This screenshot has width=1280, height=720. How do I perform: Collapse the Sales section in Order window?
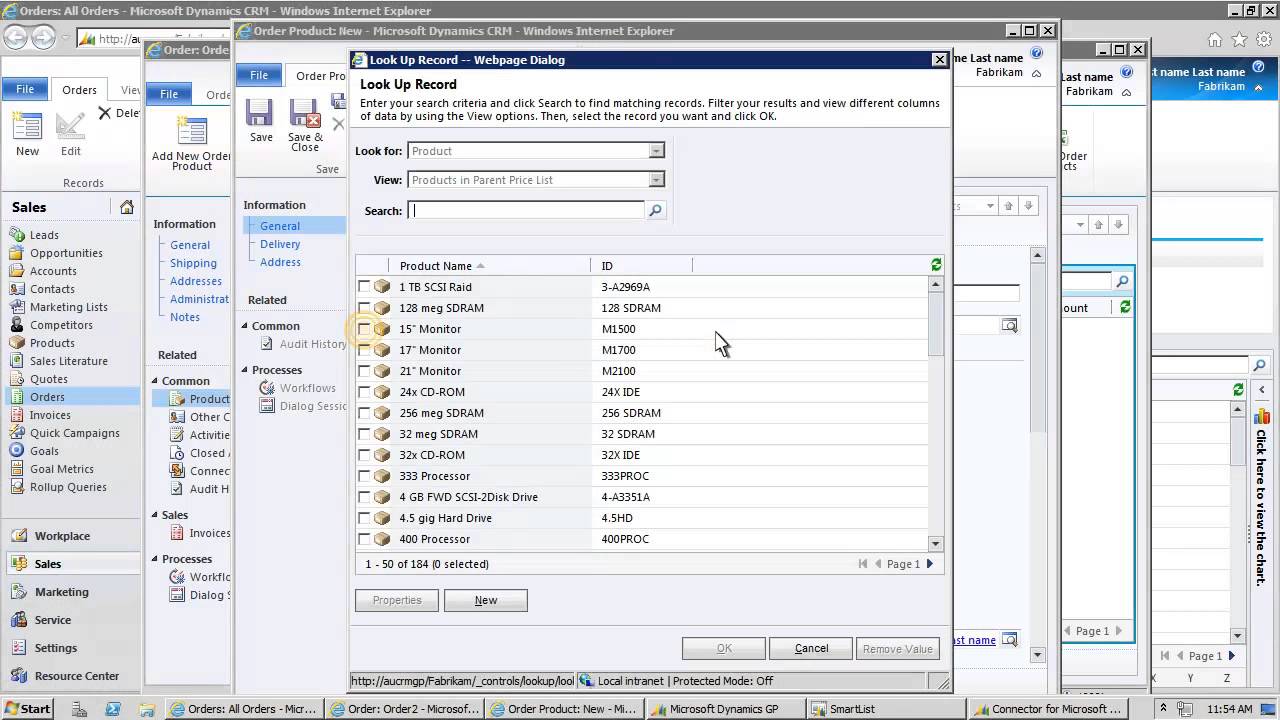coord(155,515)
